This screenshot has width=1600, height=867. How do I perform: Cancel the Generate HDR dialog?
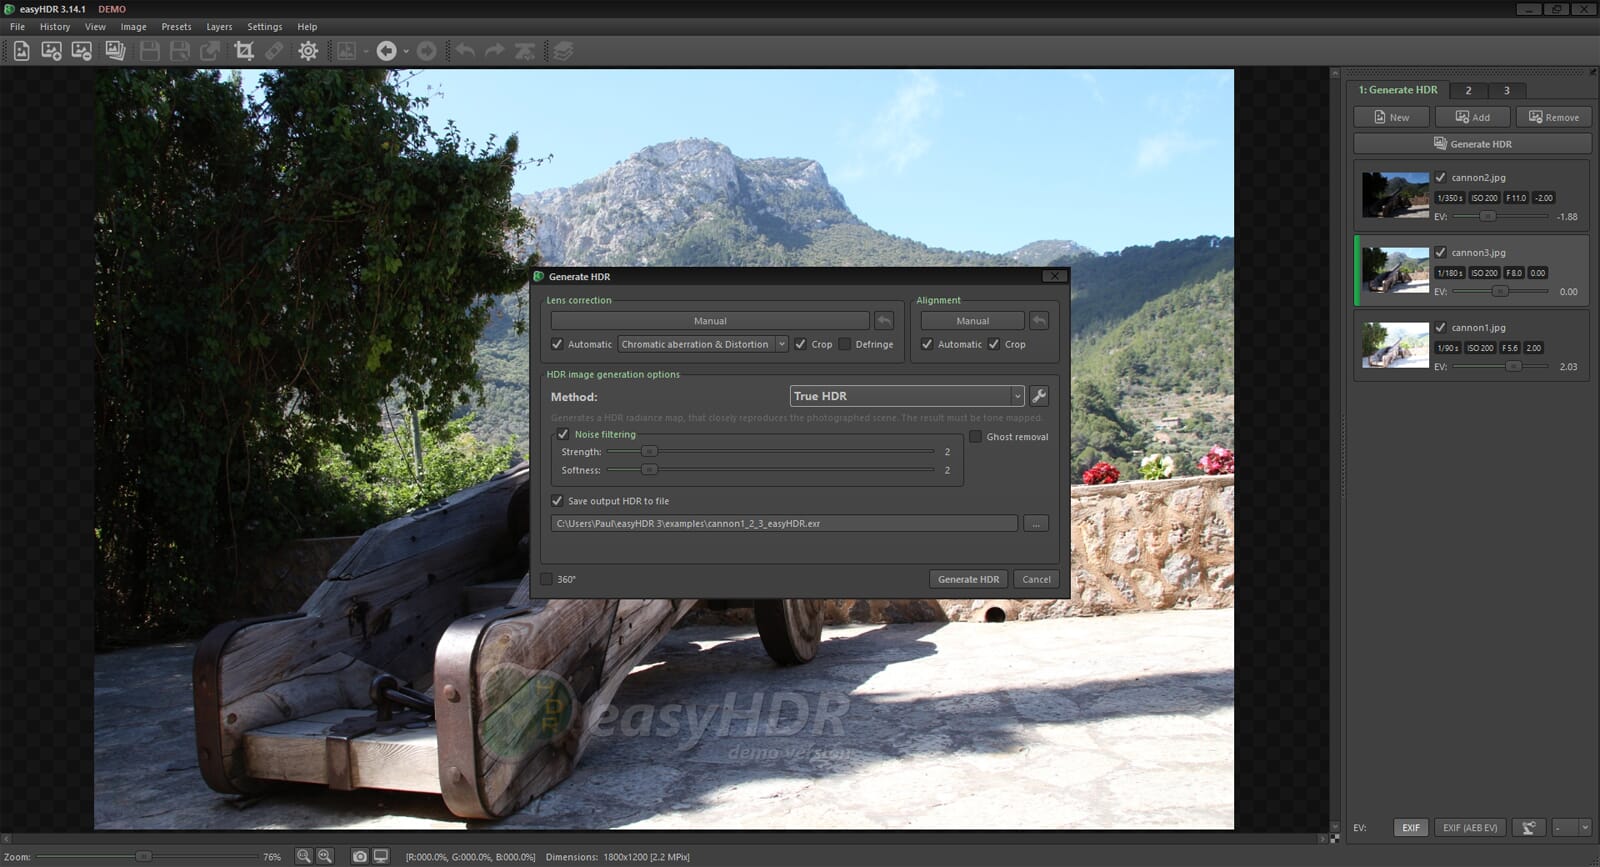point(1036,579)
